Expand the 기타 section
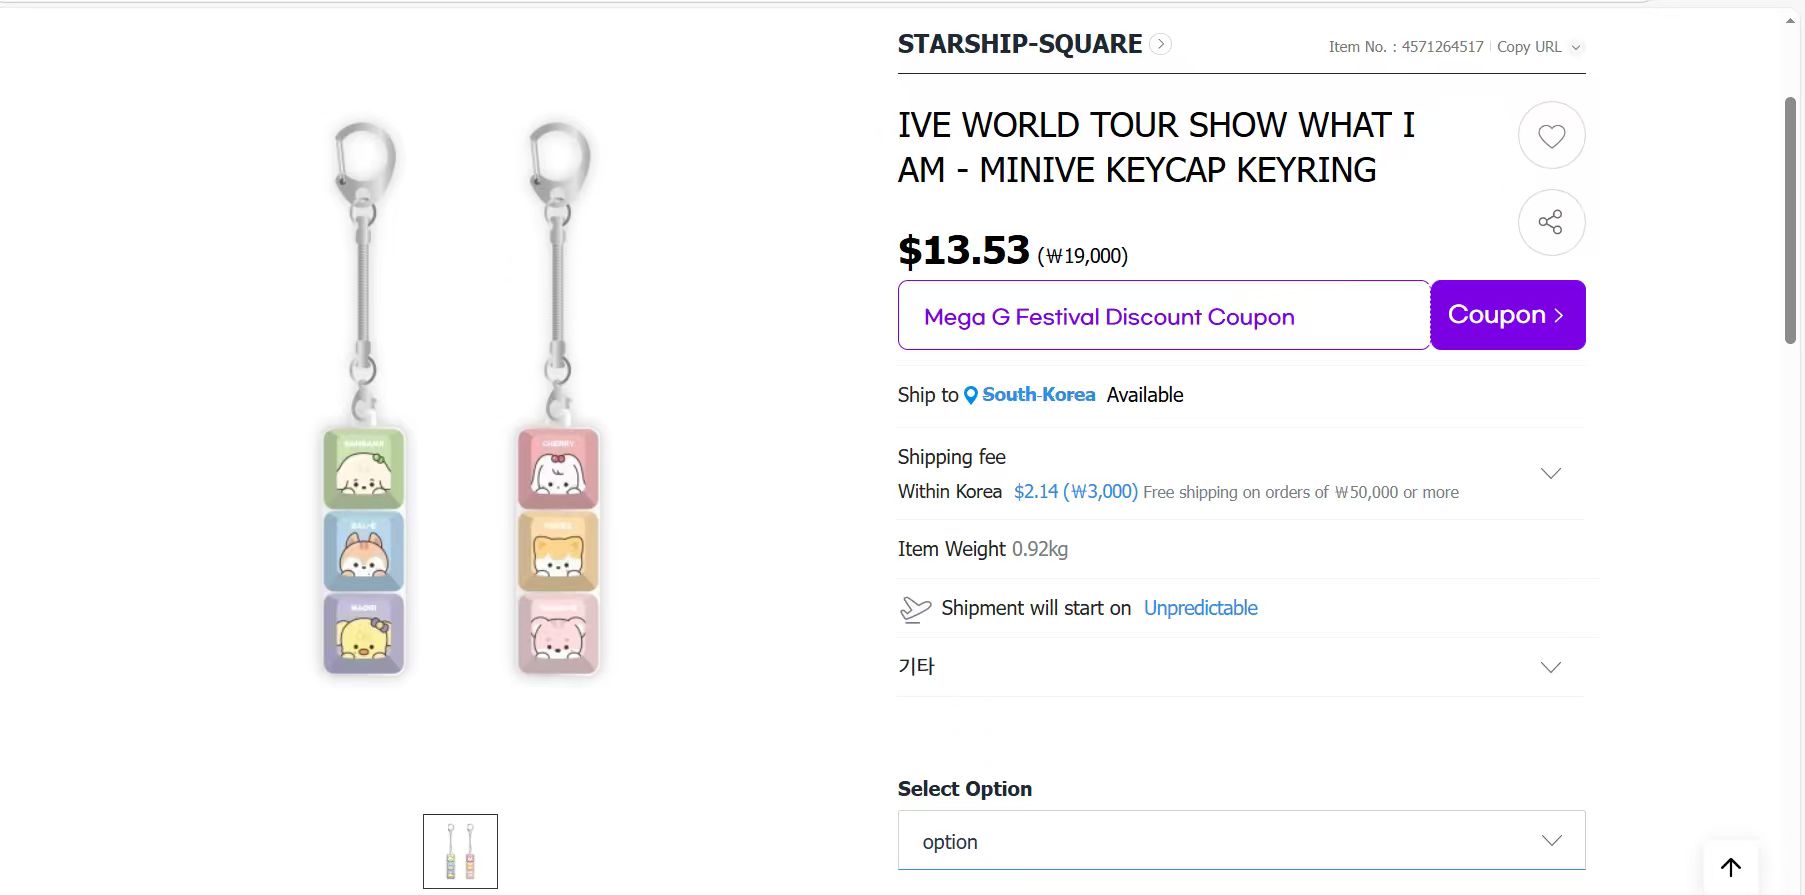Image resolution: width=1805 pixels, height=895 pixels. (1551, 667)
